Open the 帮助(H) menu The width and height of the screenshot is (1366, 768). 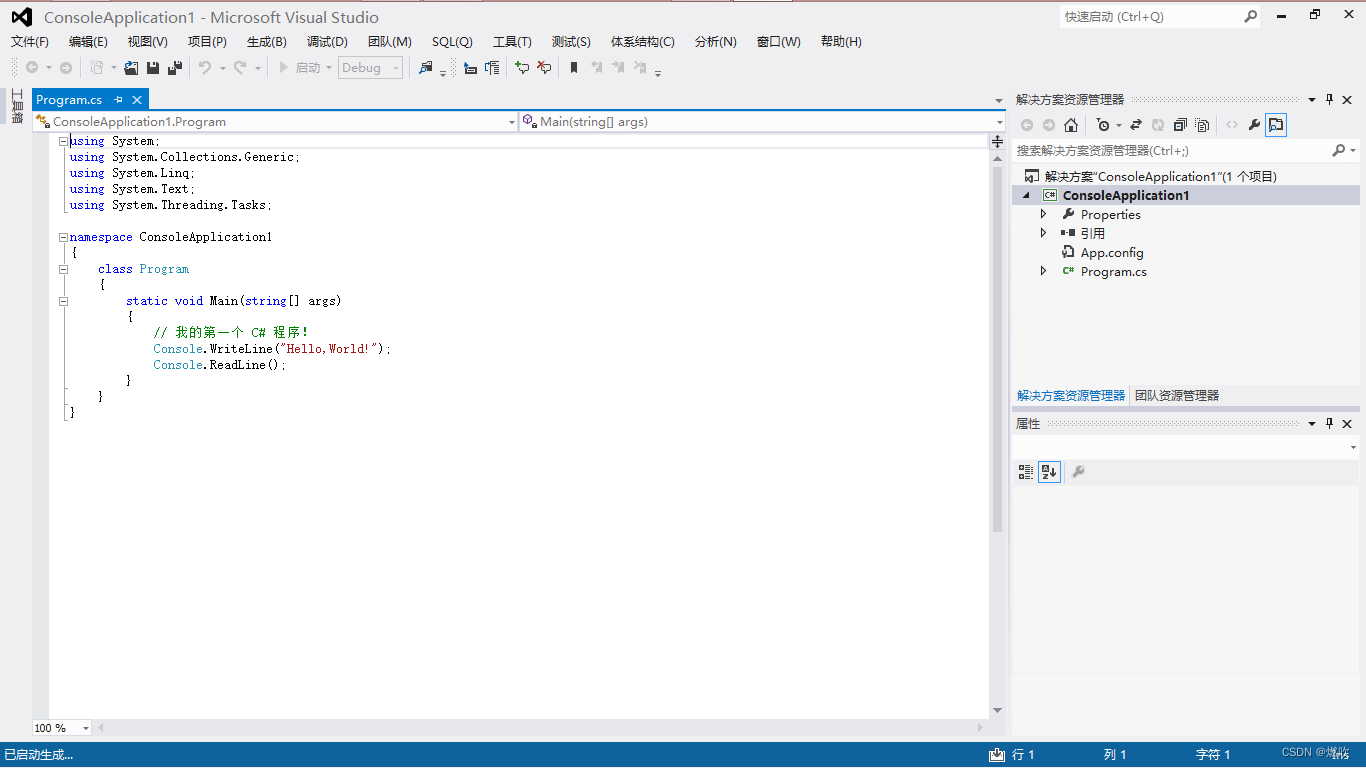pyautogui.click(x=841, y=42)
